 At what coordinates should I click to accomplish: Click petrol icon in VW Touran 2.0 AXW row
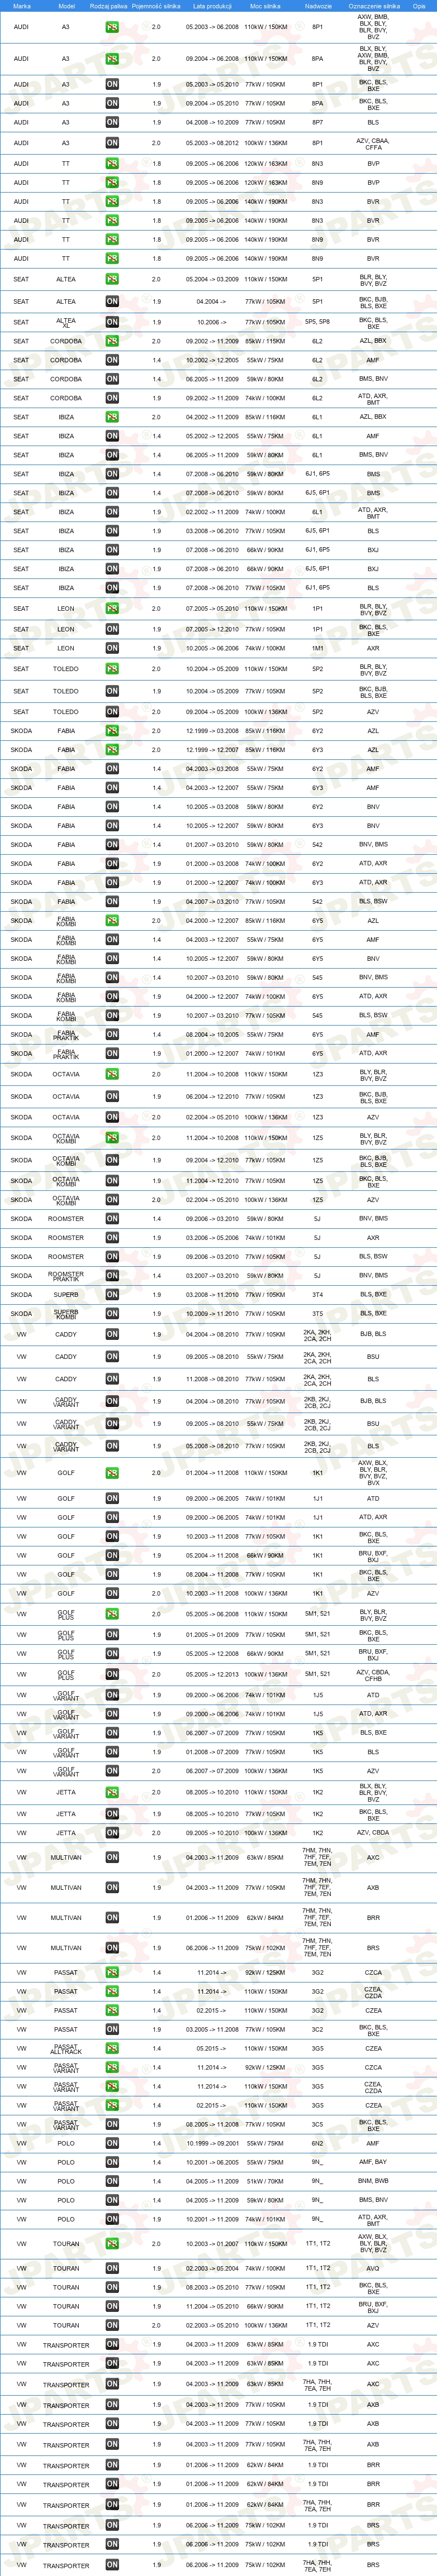click(112, 2244)
